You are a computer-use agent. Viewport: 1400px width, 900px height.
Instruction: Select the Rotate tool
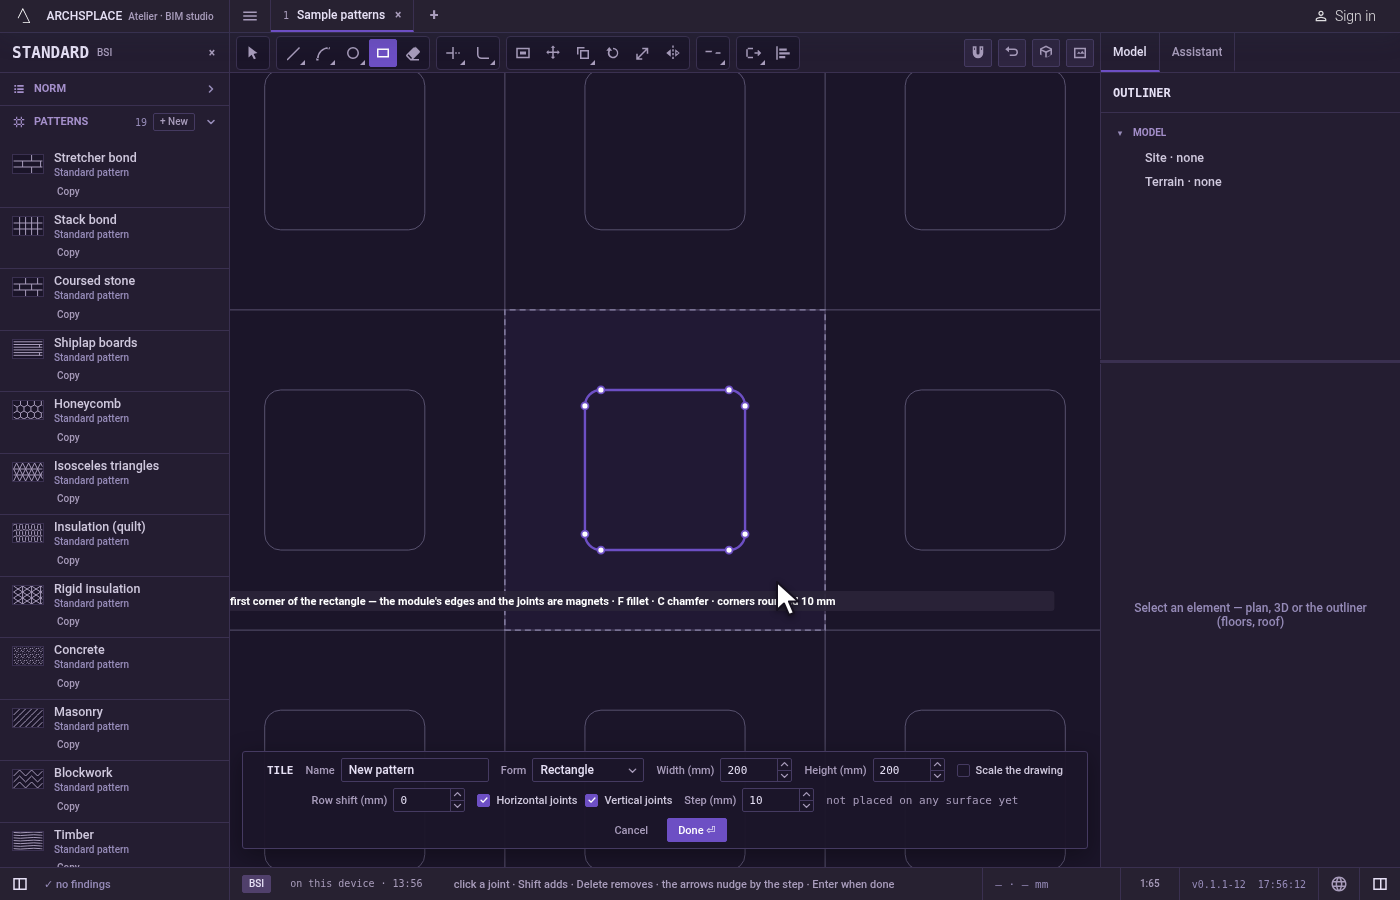pos(613,53)
